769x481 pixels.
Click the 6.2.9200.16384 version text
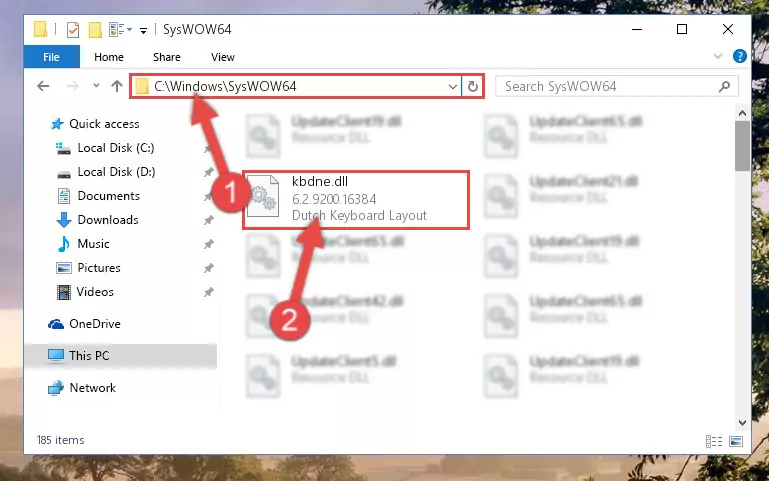tap(334, 199)
